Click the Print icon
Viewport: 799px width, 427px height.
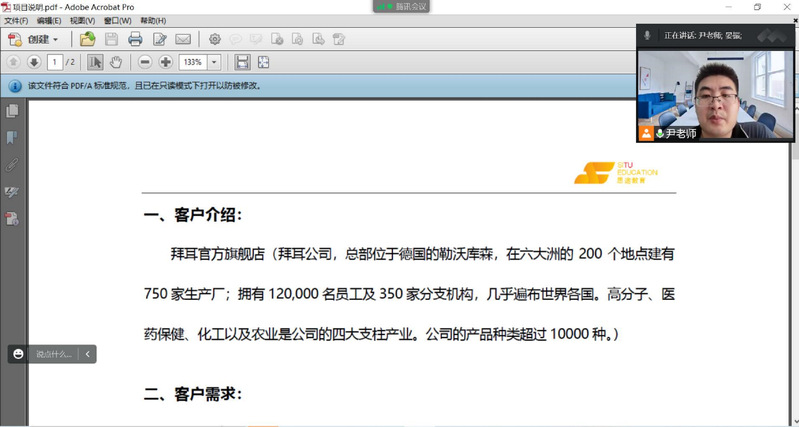[x=135, y=39]
